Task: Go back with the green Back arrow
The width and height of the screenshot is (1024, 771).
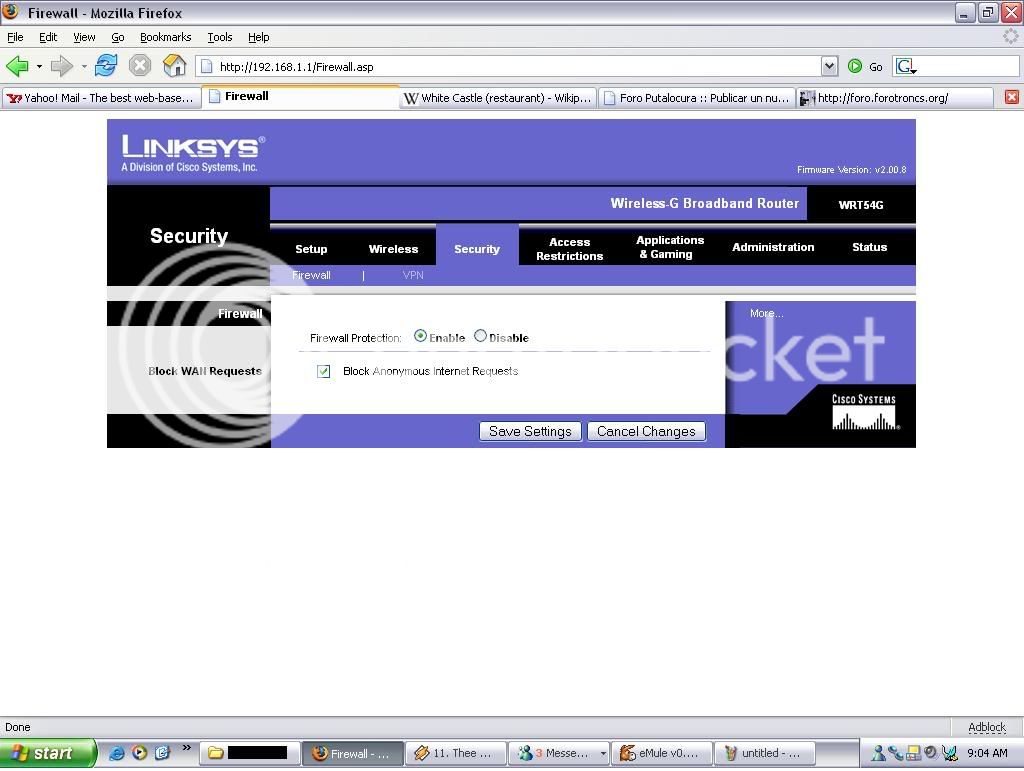Action: (17, 66)
